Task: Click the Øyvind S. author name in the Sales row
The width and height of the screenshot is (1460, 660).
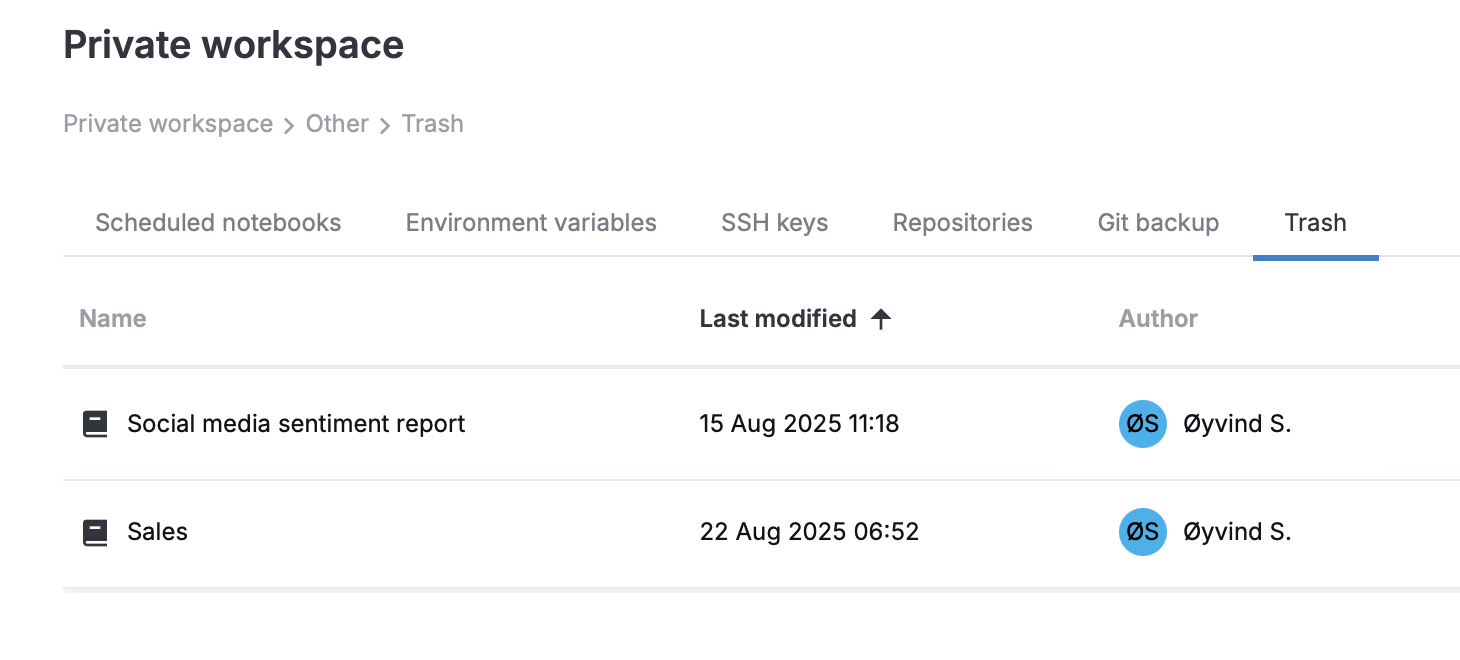Action: point(1237,532)
